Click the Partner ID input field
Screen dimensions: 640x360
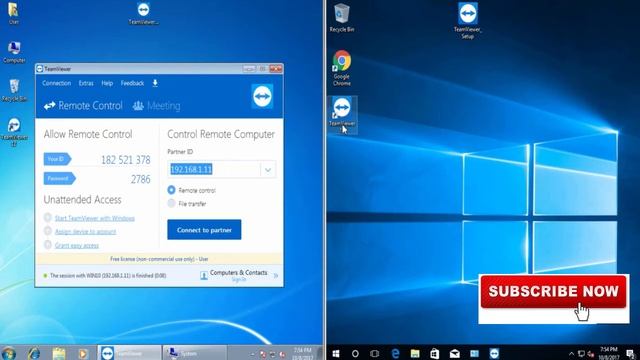(214, 169)
